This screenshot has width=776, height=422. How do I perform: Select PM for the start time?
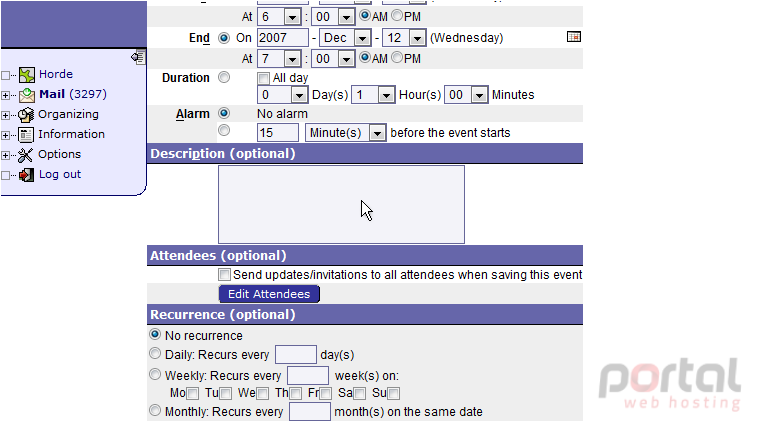(x=397, y=15)
